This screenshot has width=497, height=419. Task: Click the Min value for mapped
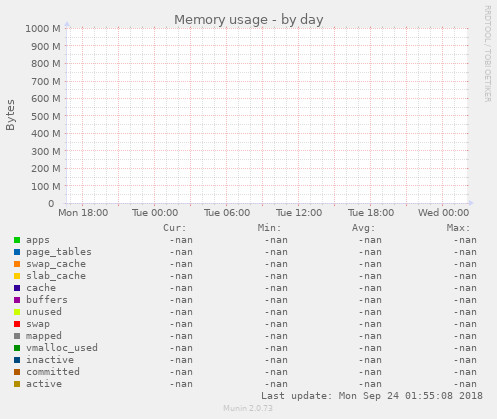[x=276, y=336]
